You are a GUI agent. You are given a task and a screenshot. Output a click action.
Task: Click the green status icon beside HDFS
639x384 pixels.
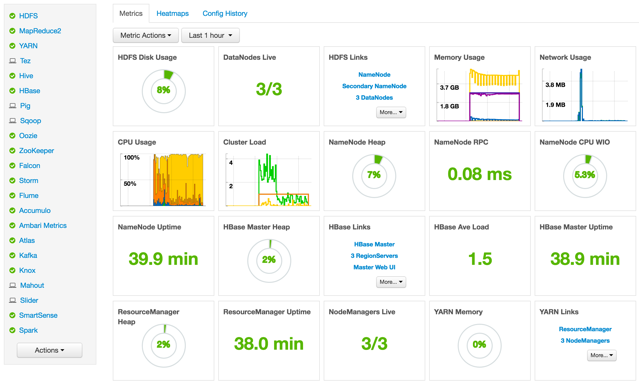coord(12,16)
